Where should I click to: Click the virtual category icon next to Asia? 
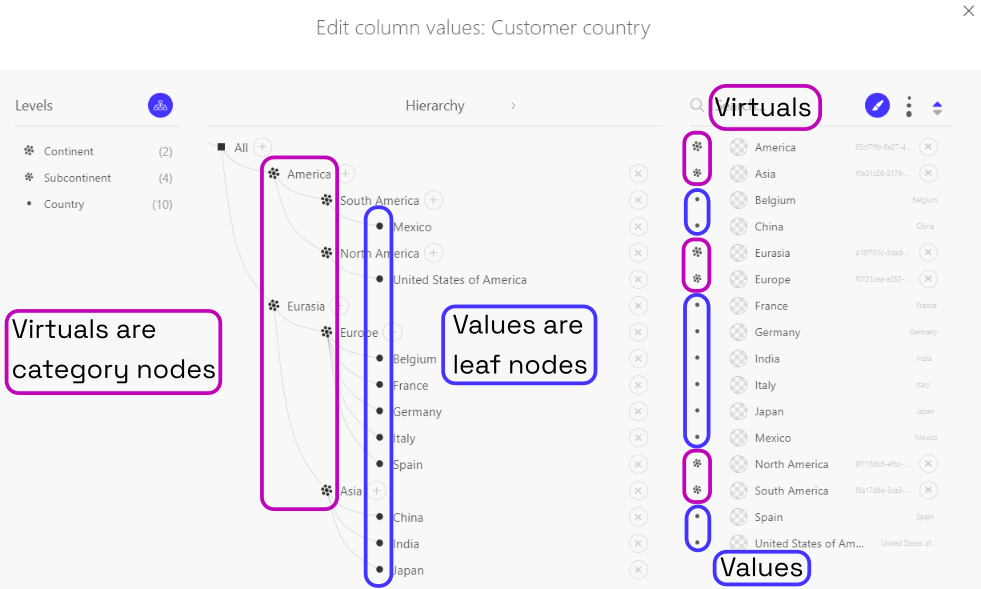(x=326, y=491)
